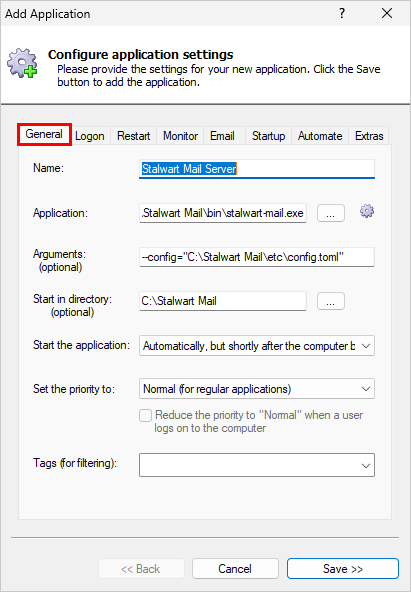
Task: Open the Automate tab
Action: coord(320,136)
